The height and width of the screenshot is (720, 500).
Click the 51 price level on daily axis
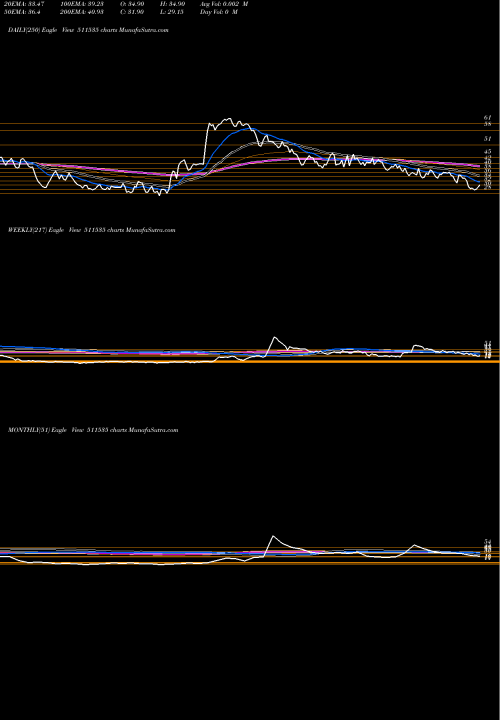[487, 139]
